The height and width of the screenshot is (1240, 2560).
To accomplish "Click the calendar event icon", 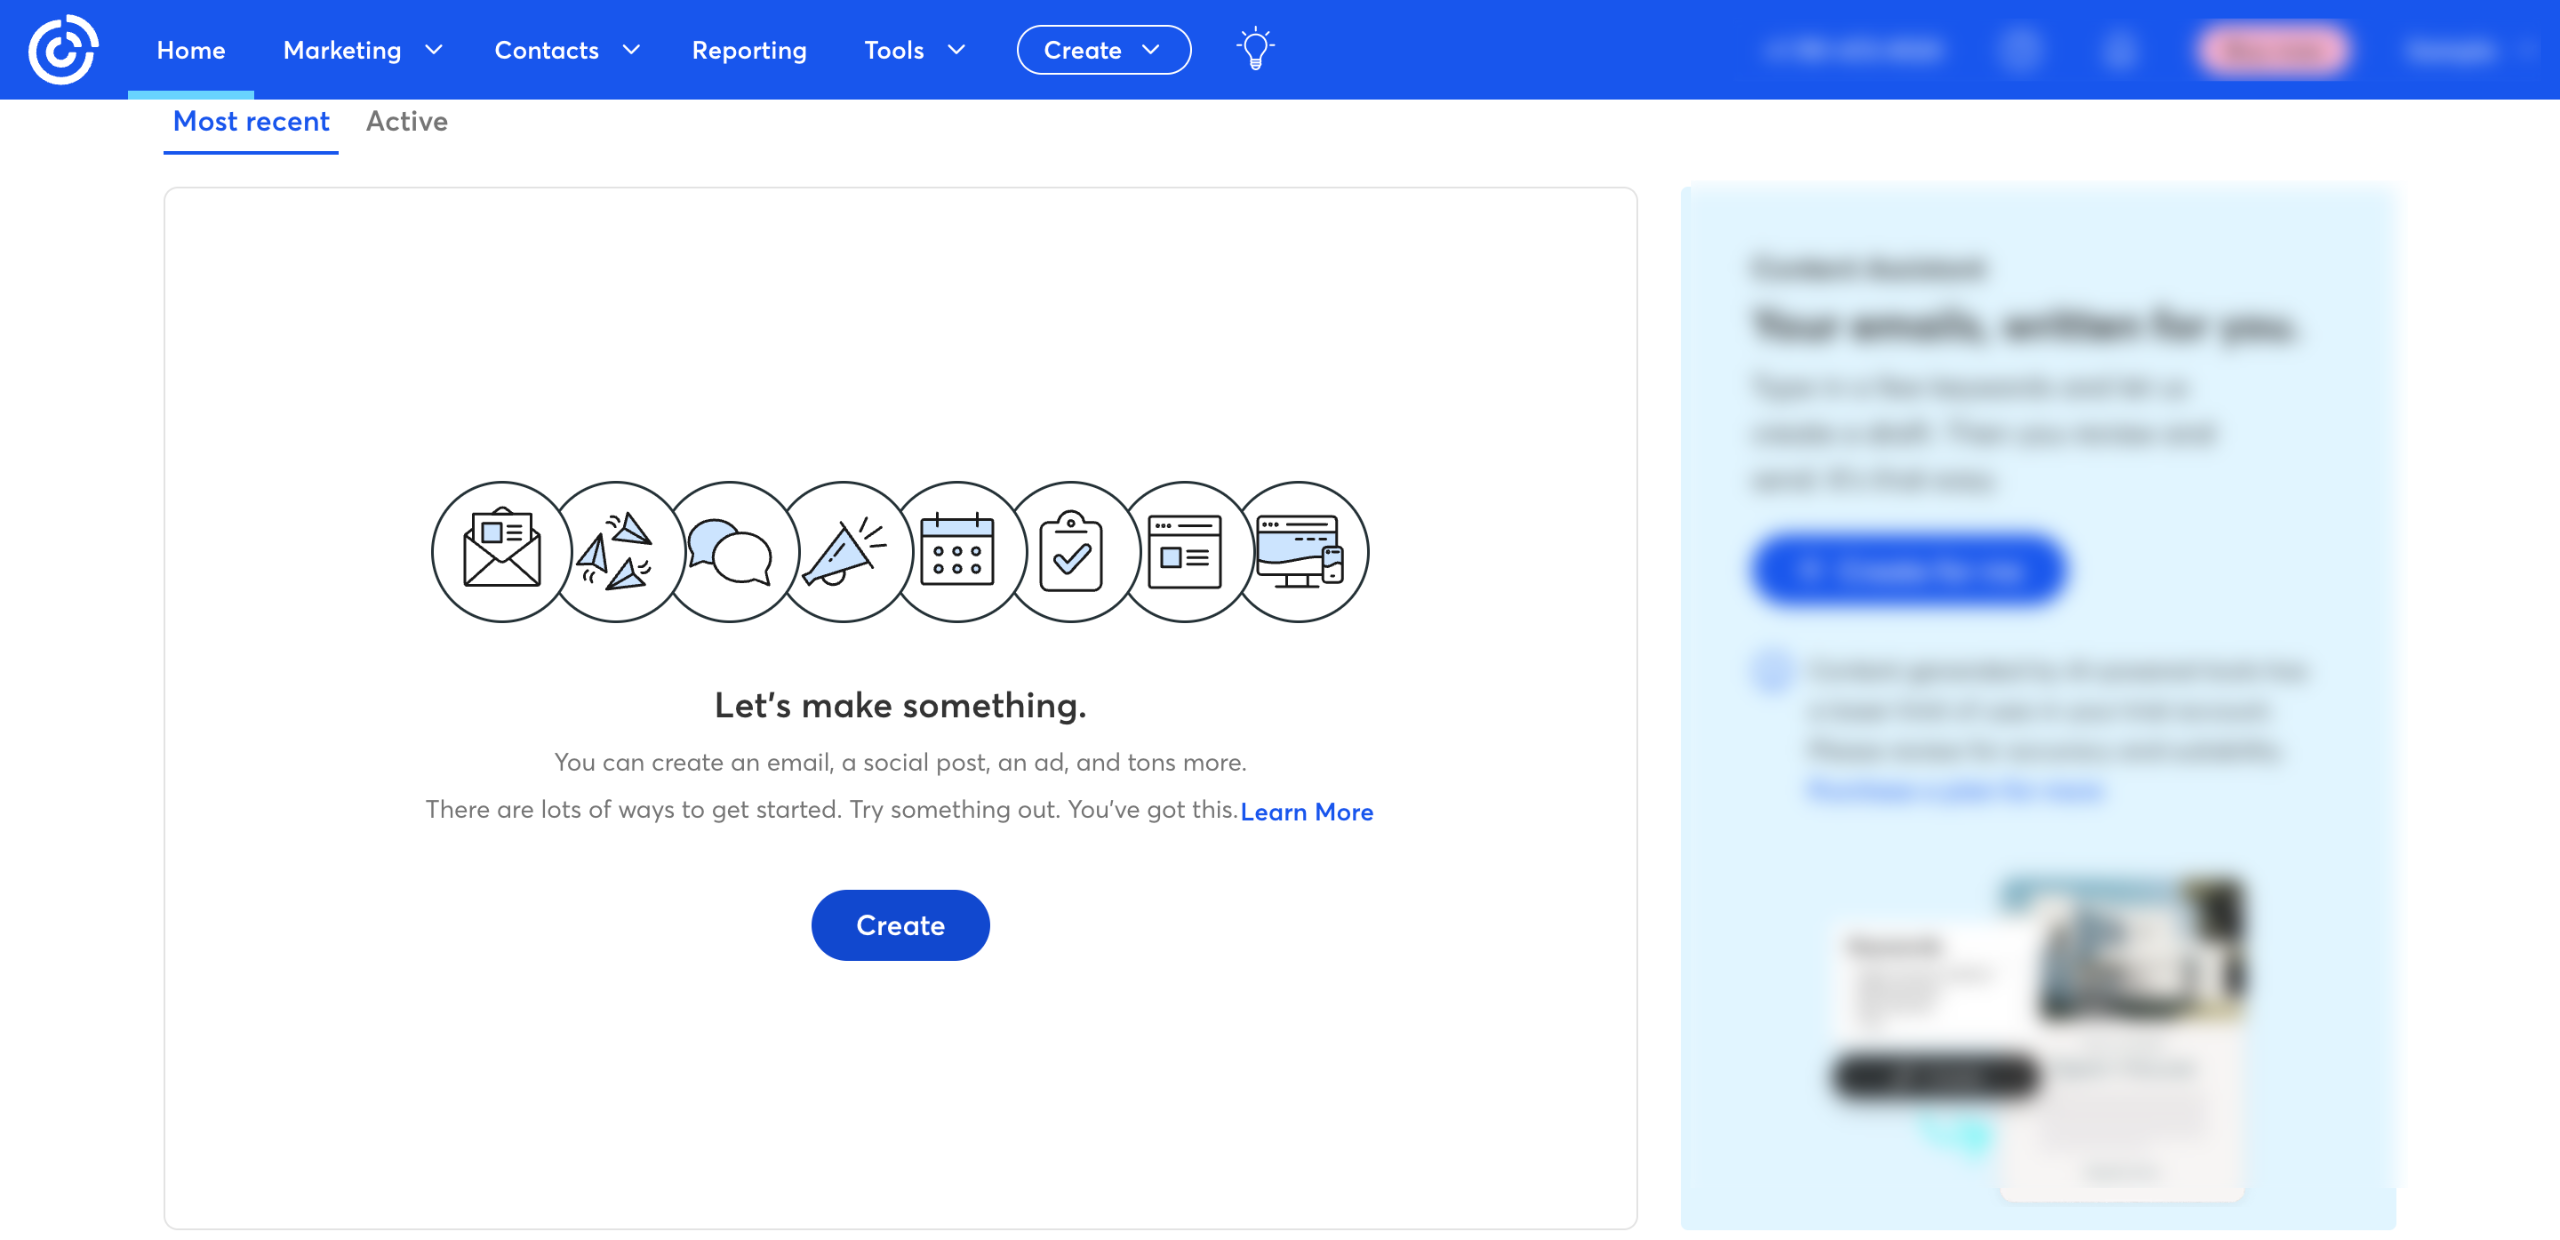I will click(x=957, y=552).
